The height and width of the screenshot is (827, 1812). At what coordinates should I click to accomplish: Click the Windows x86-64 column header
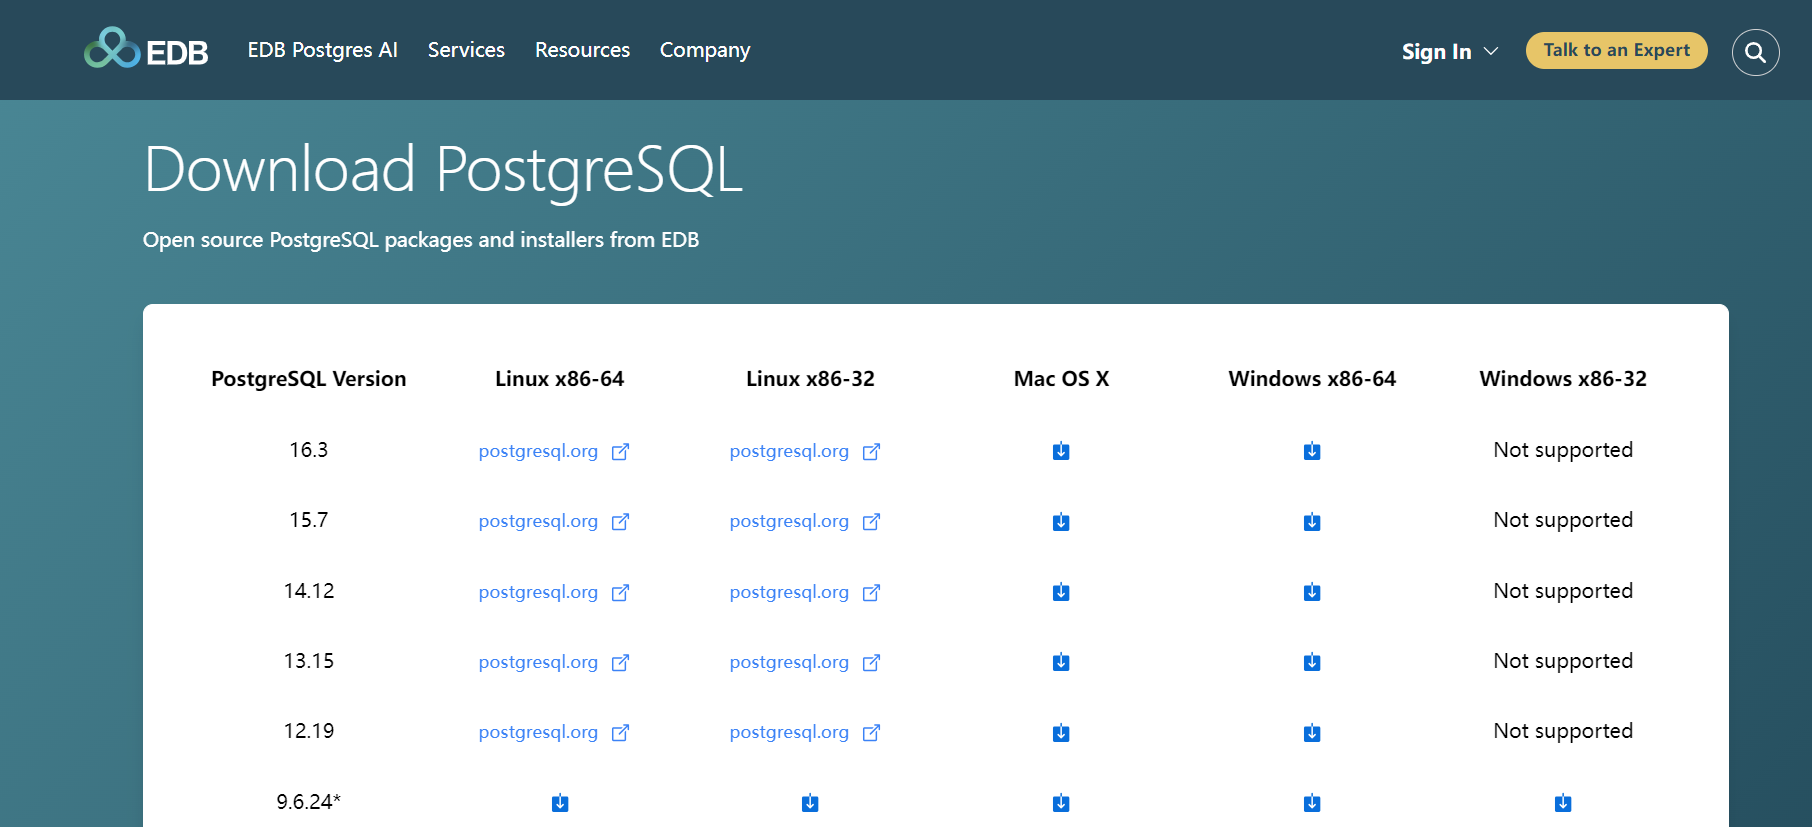coord(1312,379)
